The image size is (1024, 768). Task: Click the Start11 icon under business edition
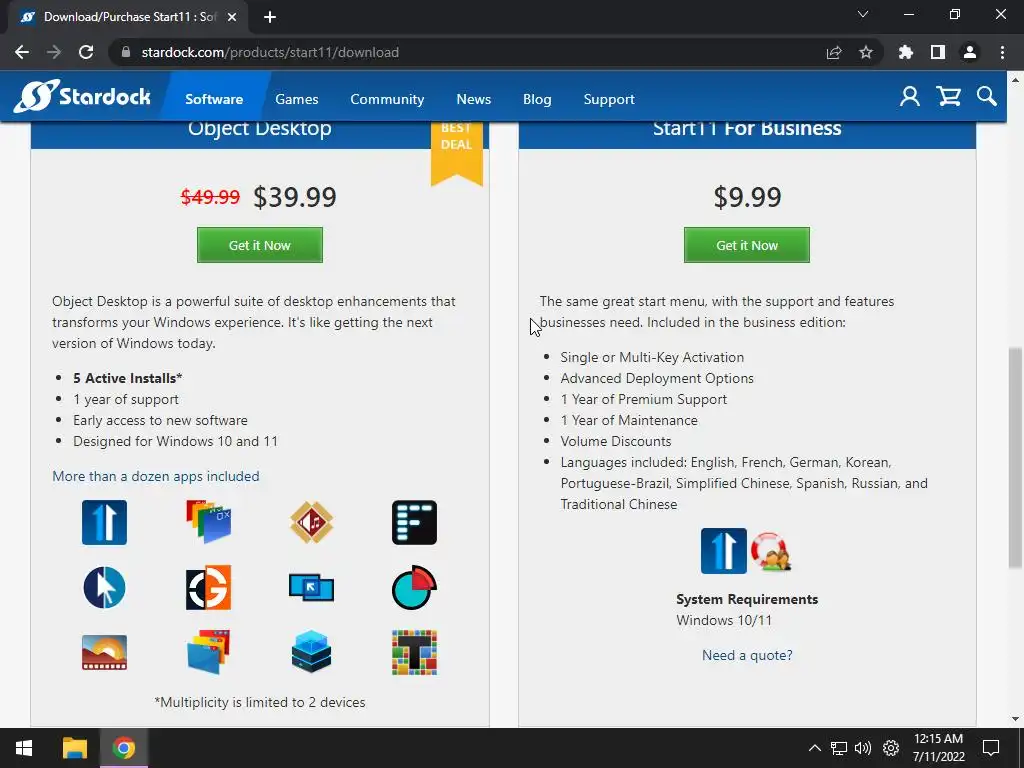coord(724,551)
